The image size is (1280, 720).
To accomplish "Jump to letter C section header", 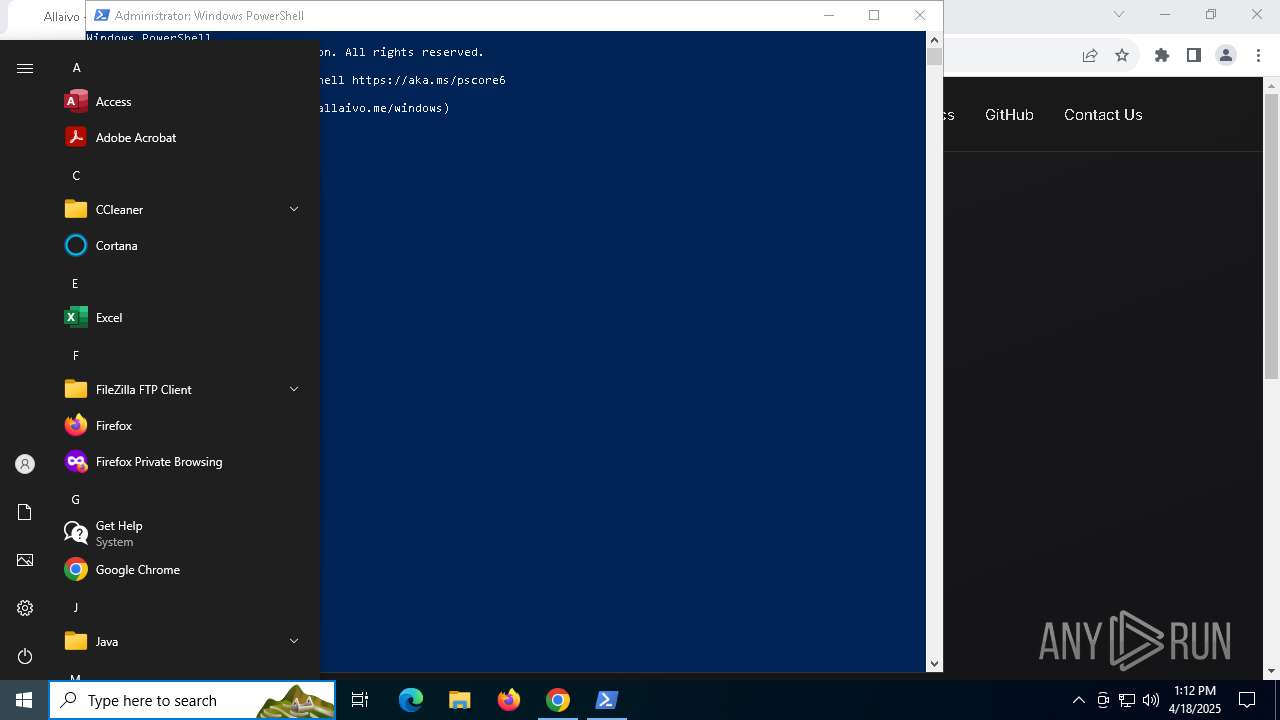I will tap(76, 175).
